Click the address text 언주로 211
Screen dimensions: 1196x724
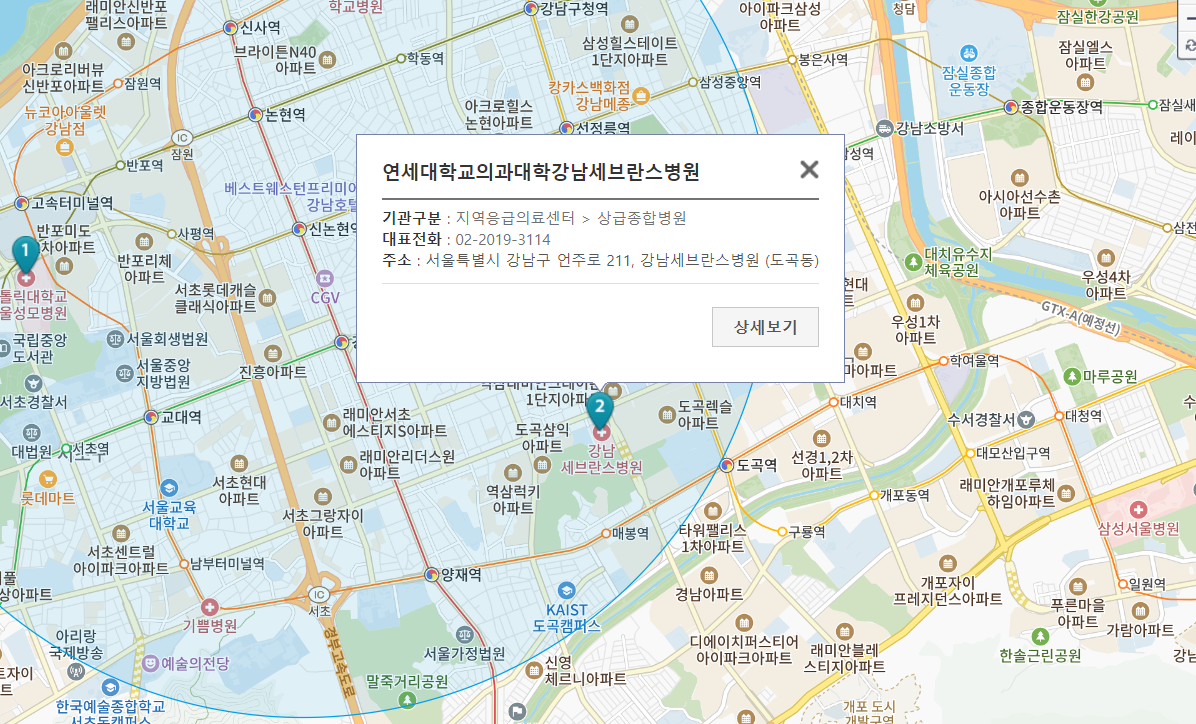pyautogui.click(x=593, y=260)
